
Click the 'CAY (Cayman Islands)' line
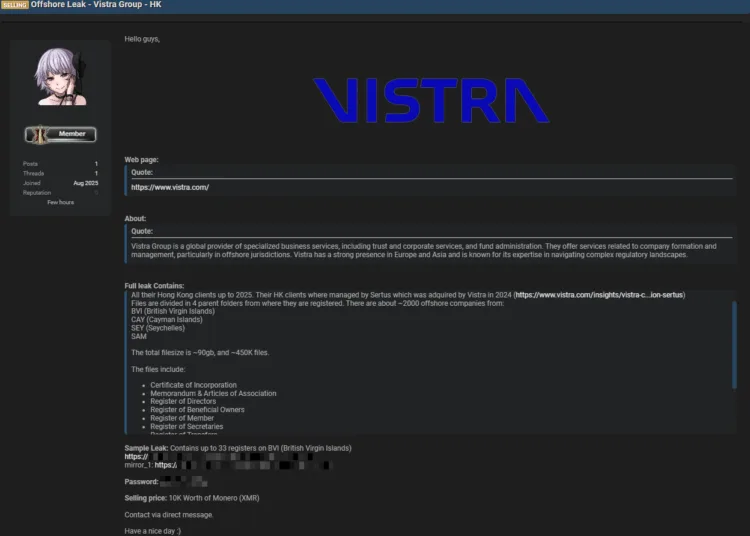coord(166,319)
